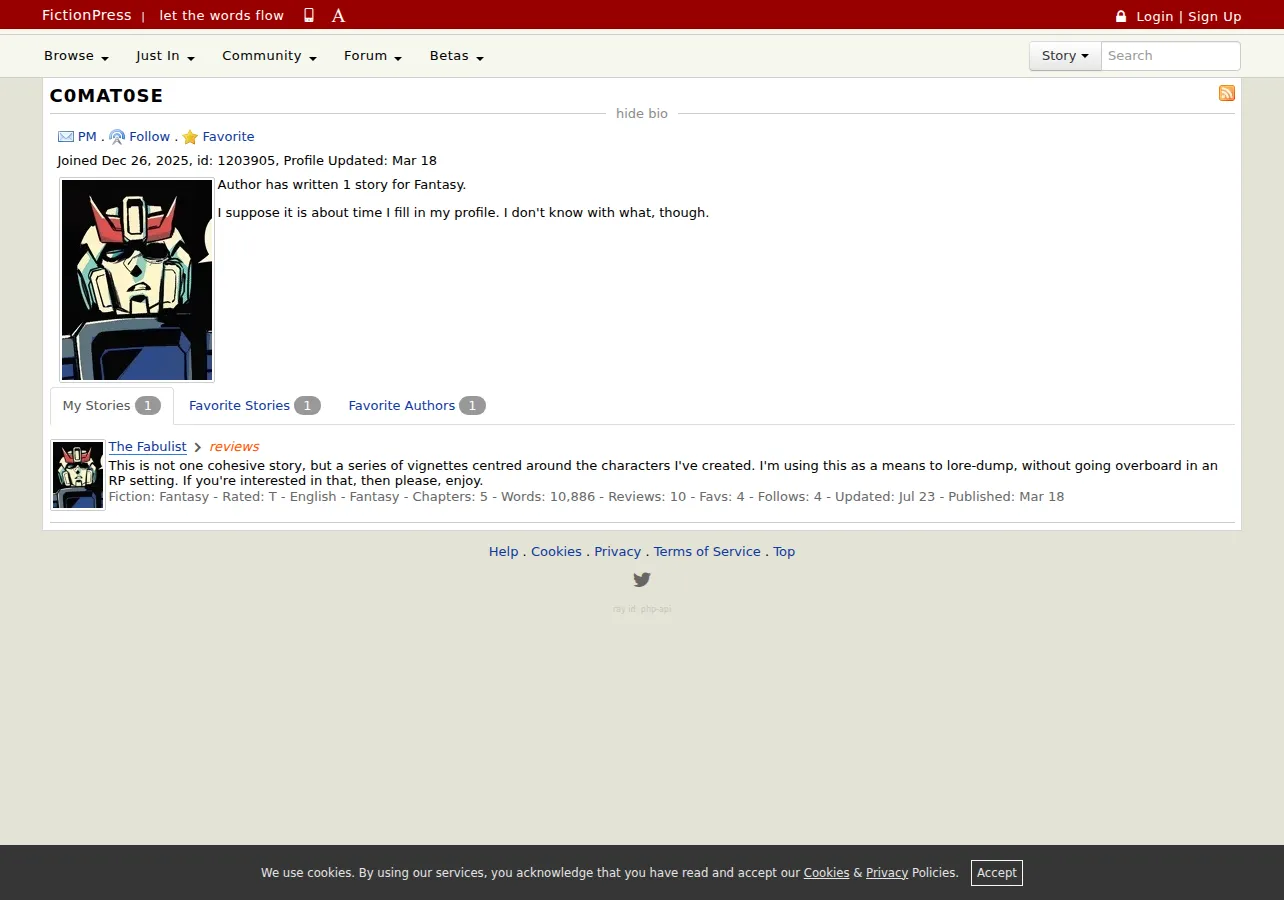This screenshot has height=900, width=1284.
Task: Collapse the profile with hide bio
Action: 642,114
